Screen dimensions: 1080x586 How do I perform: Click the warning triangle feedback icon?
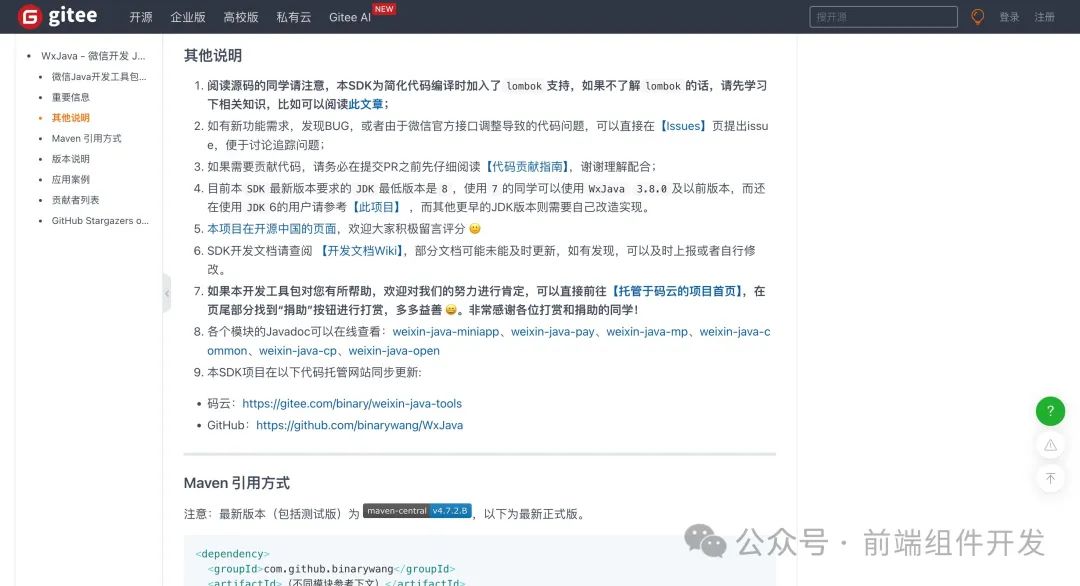(x=1050, y=445)
